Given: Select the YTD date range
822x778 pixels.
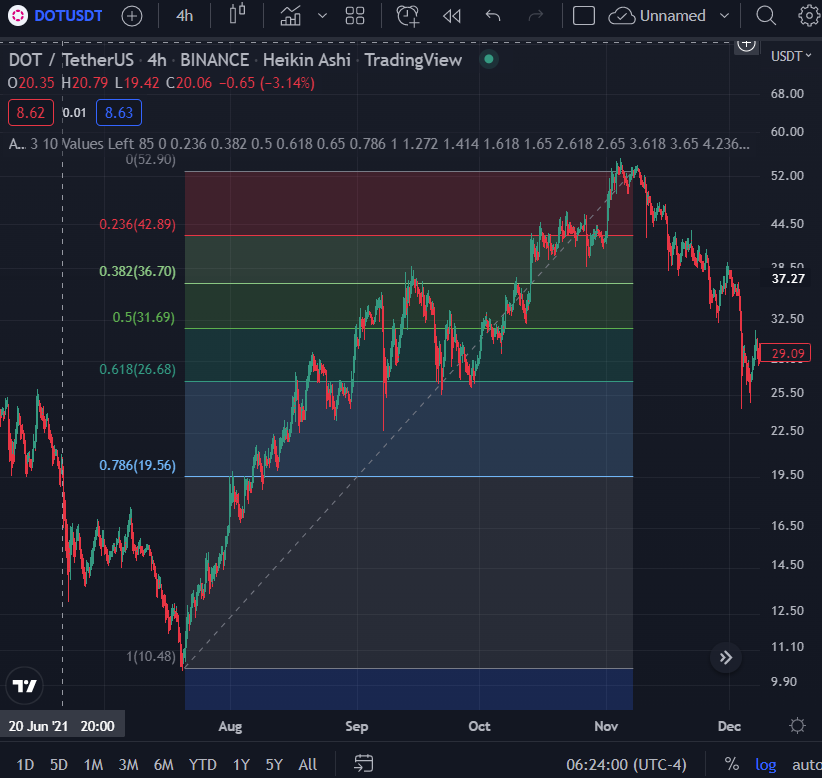Looking at the screenshot, I should (x=202, y=765).
